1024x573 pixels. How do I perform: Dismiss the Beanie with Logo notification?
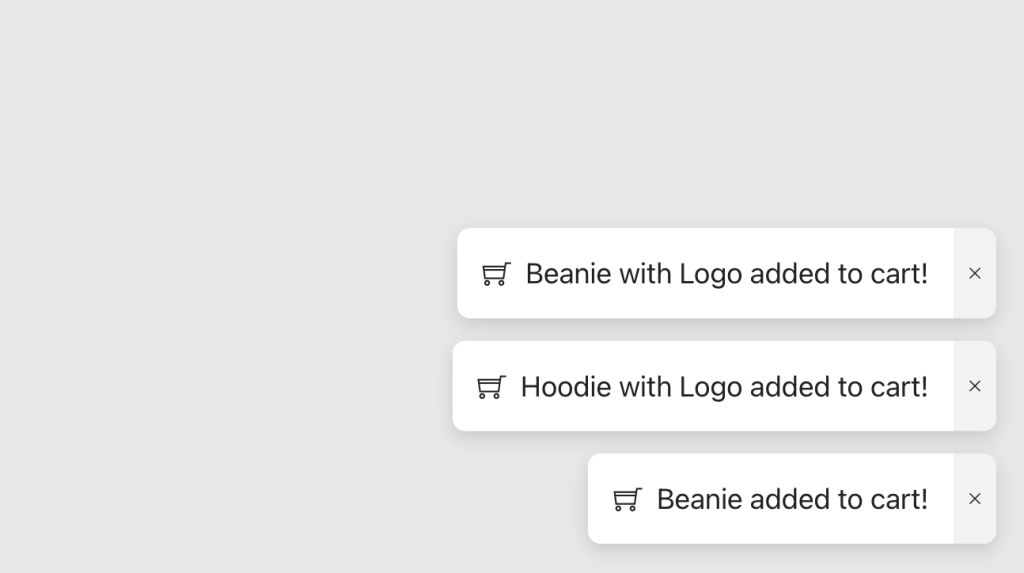(x=975, y=273)
